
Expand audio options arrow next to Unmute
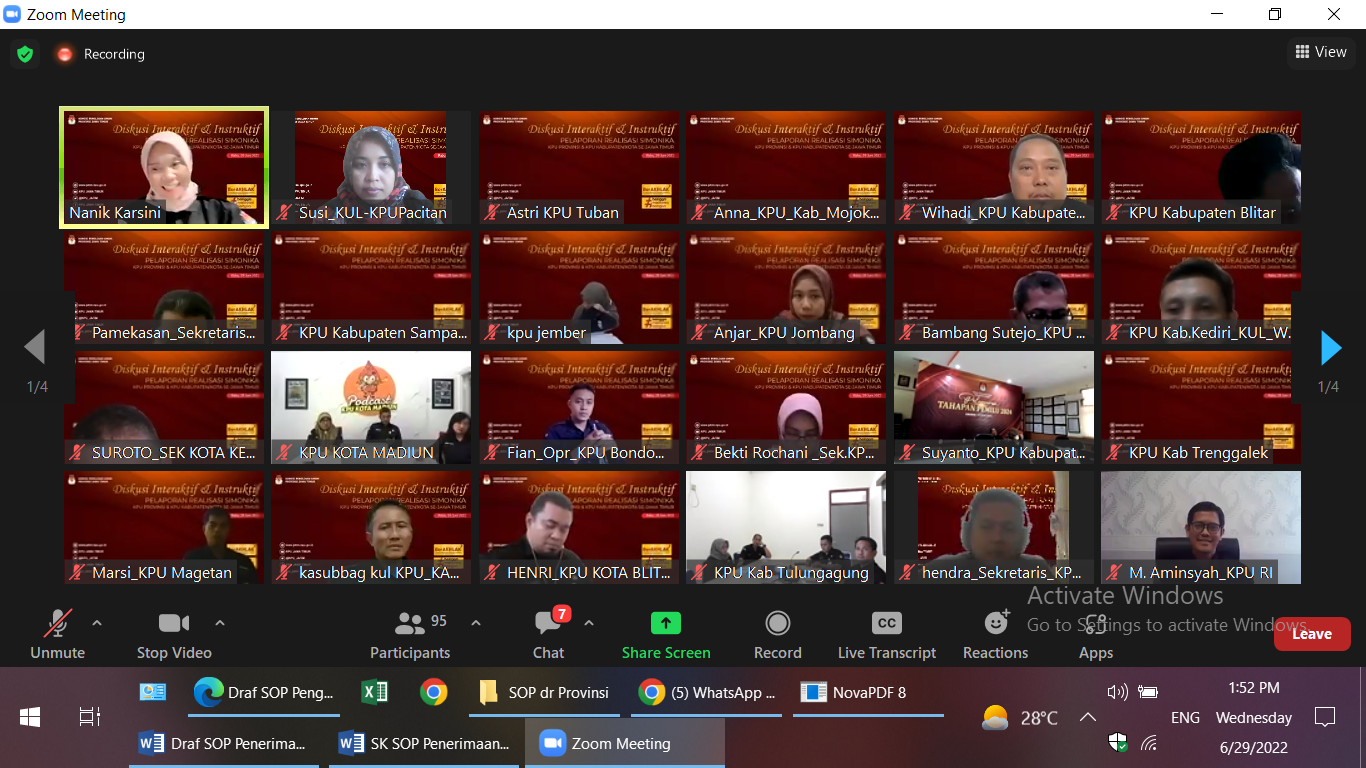click(97, 623)
